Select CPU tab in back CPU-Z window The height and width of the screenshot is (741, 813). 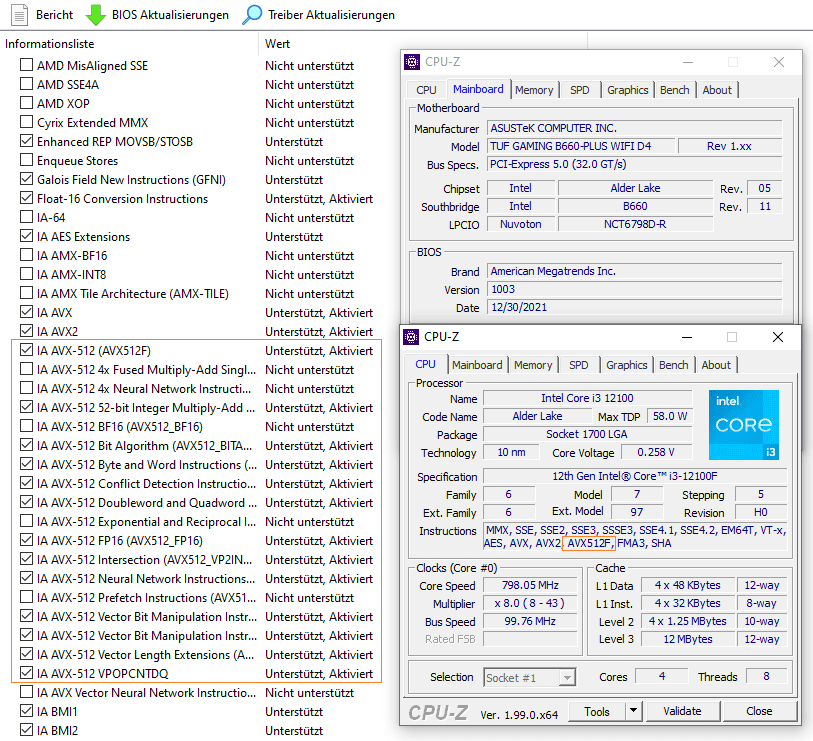click(x=426, y=90)
